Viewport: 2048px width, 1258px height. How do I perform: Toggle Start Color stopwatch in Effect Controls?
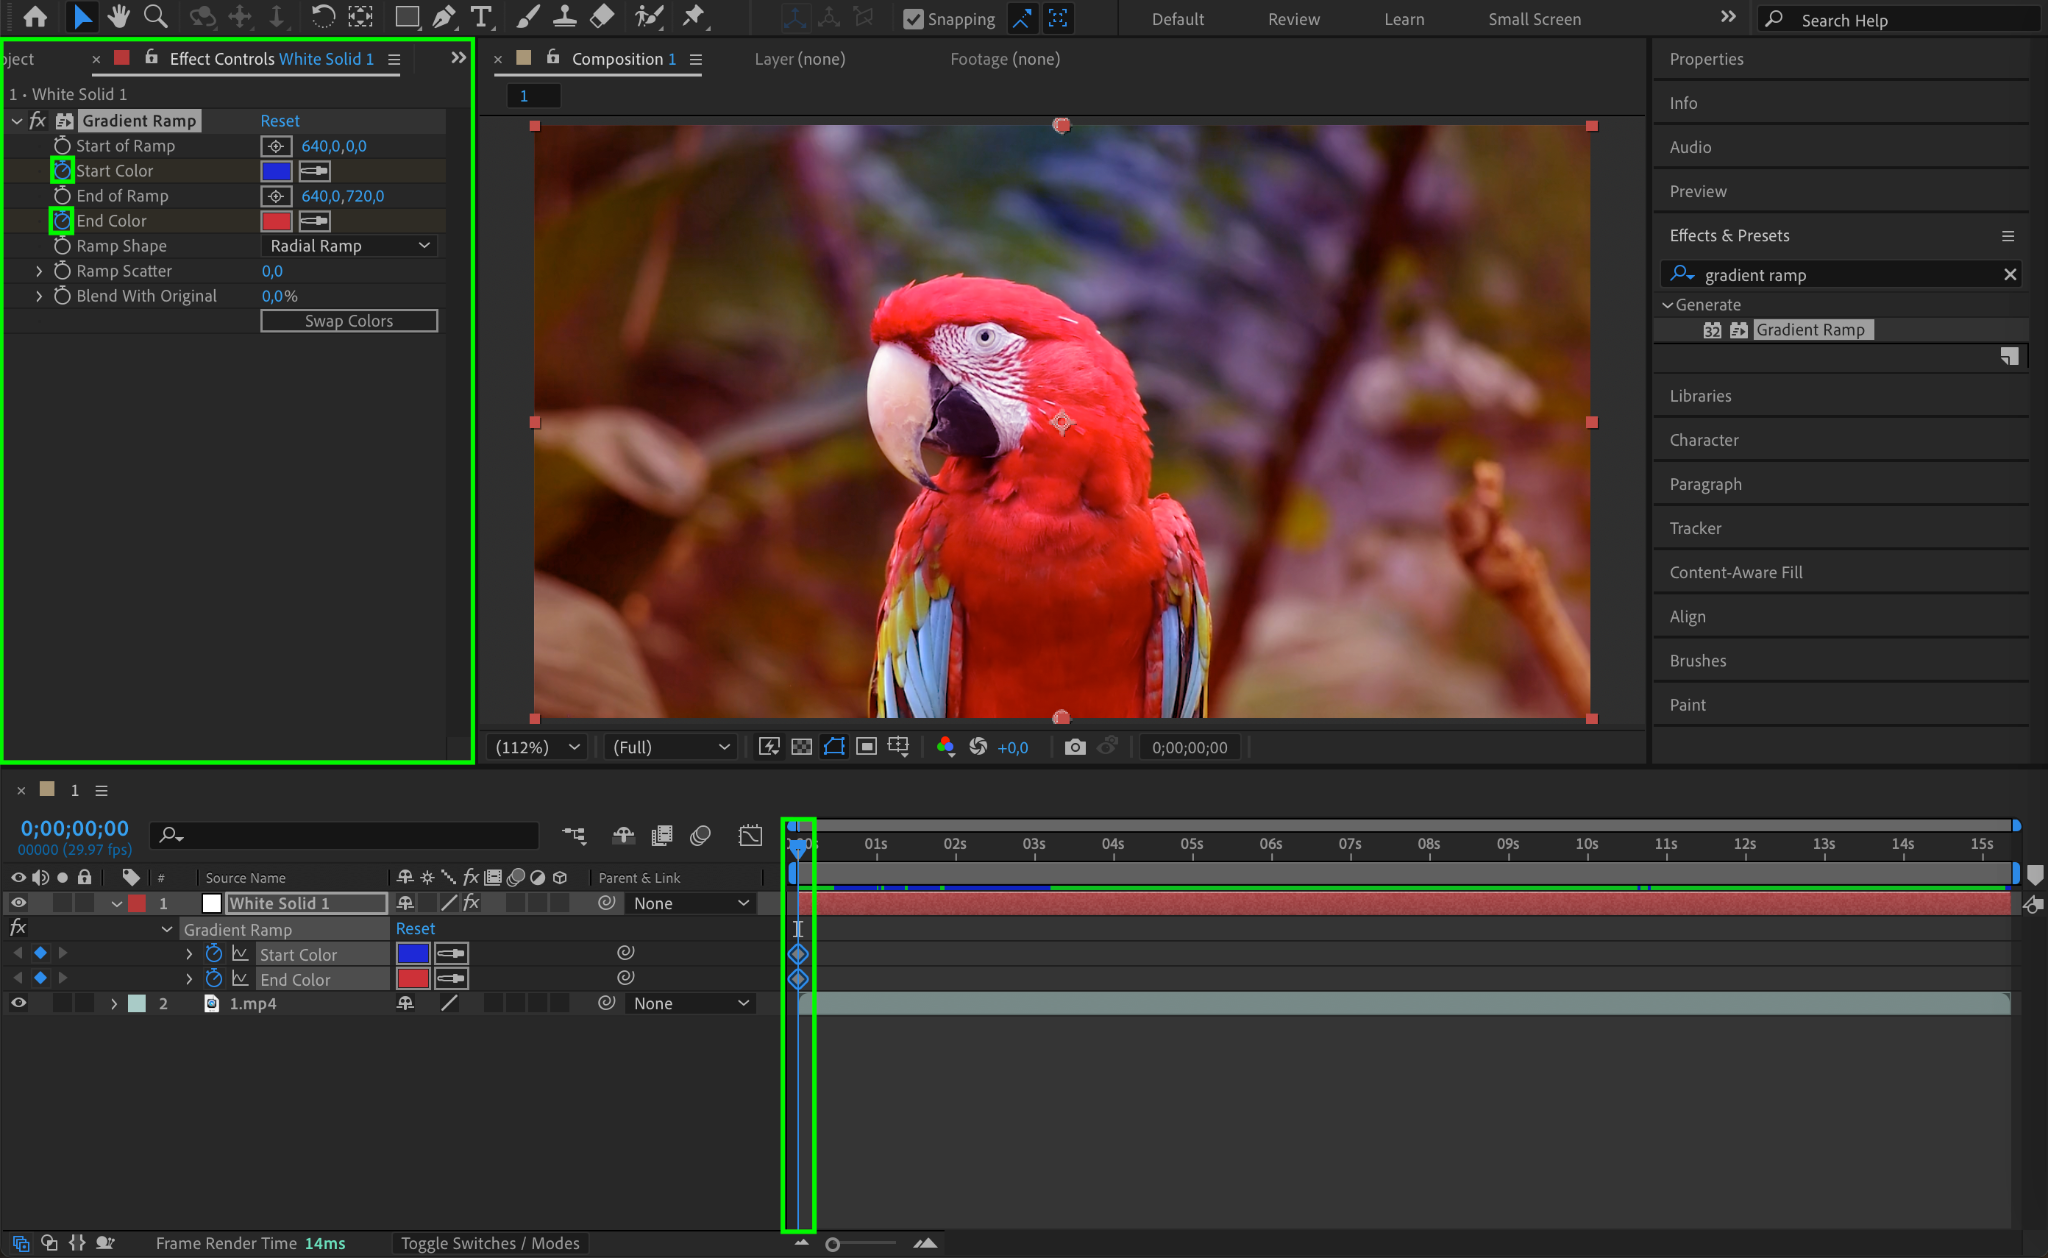[x=62, y=171]
